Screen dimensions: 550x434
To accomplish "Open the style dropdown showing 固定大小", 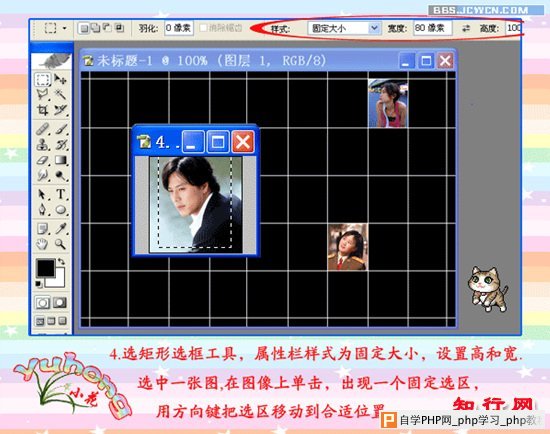I will coord(344,28).
